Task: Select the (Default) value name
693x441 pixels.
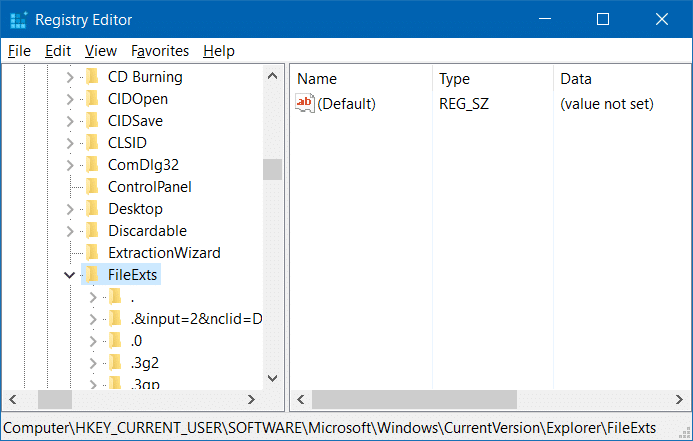Action: tap(346, 104)
